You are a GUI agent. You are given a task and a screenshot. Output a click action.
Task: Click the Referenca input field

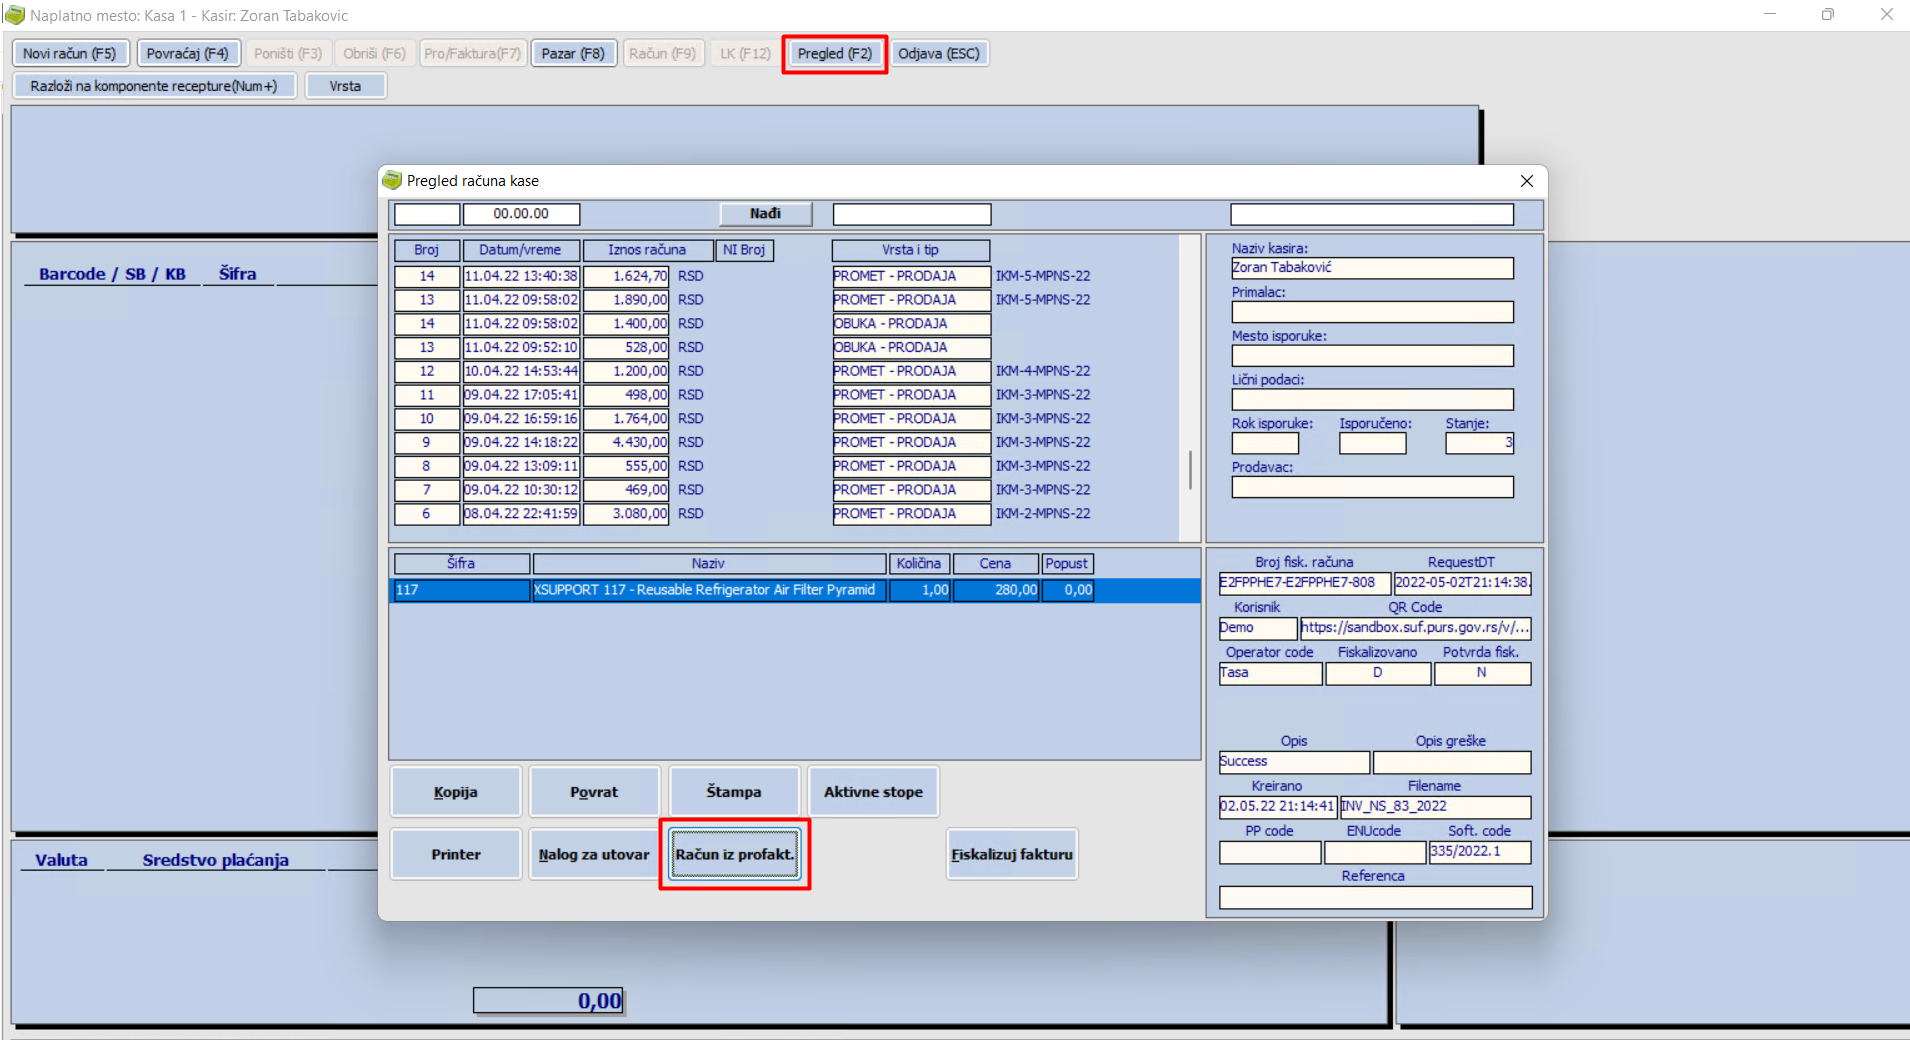[x=1375, y=898]
